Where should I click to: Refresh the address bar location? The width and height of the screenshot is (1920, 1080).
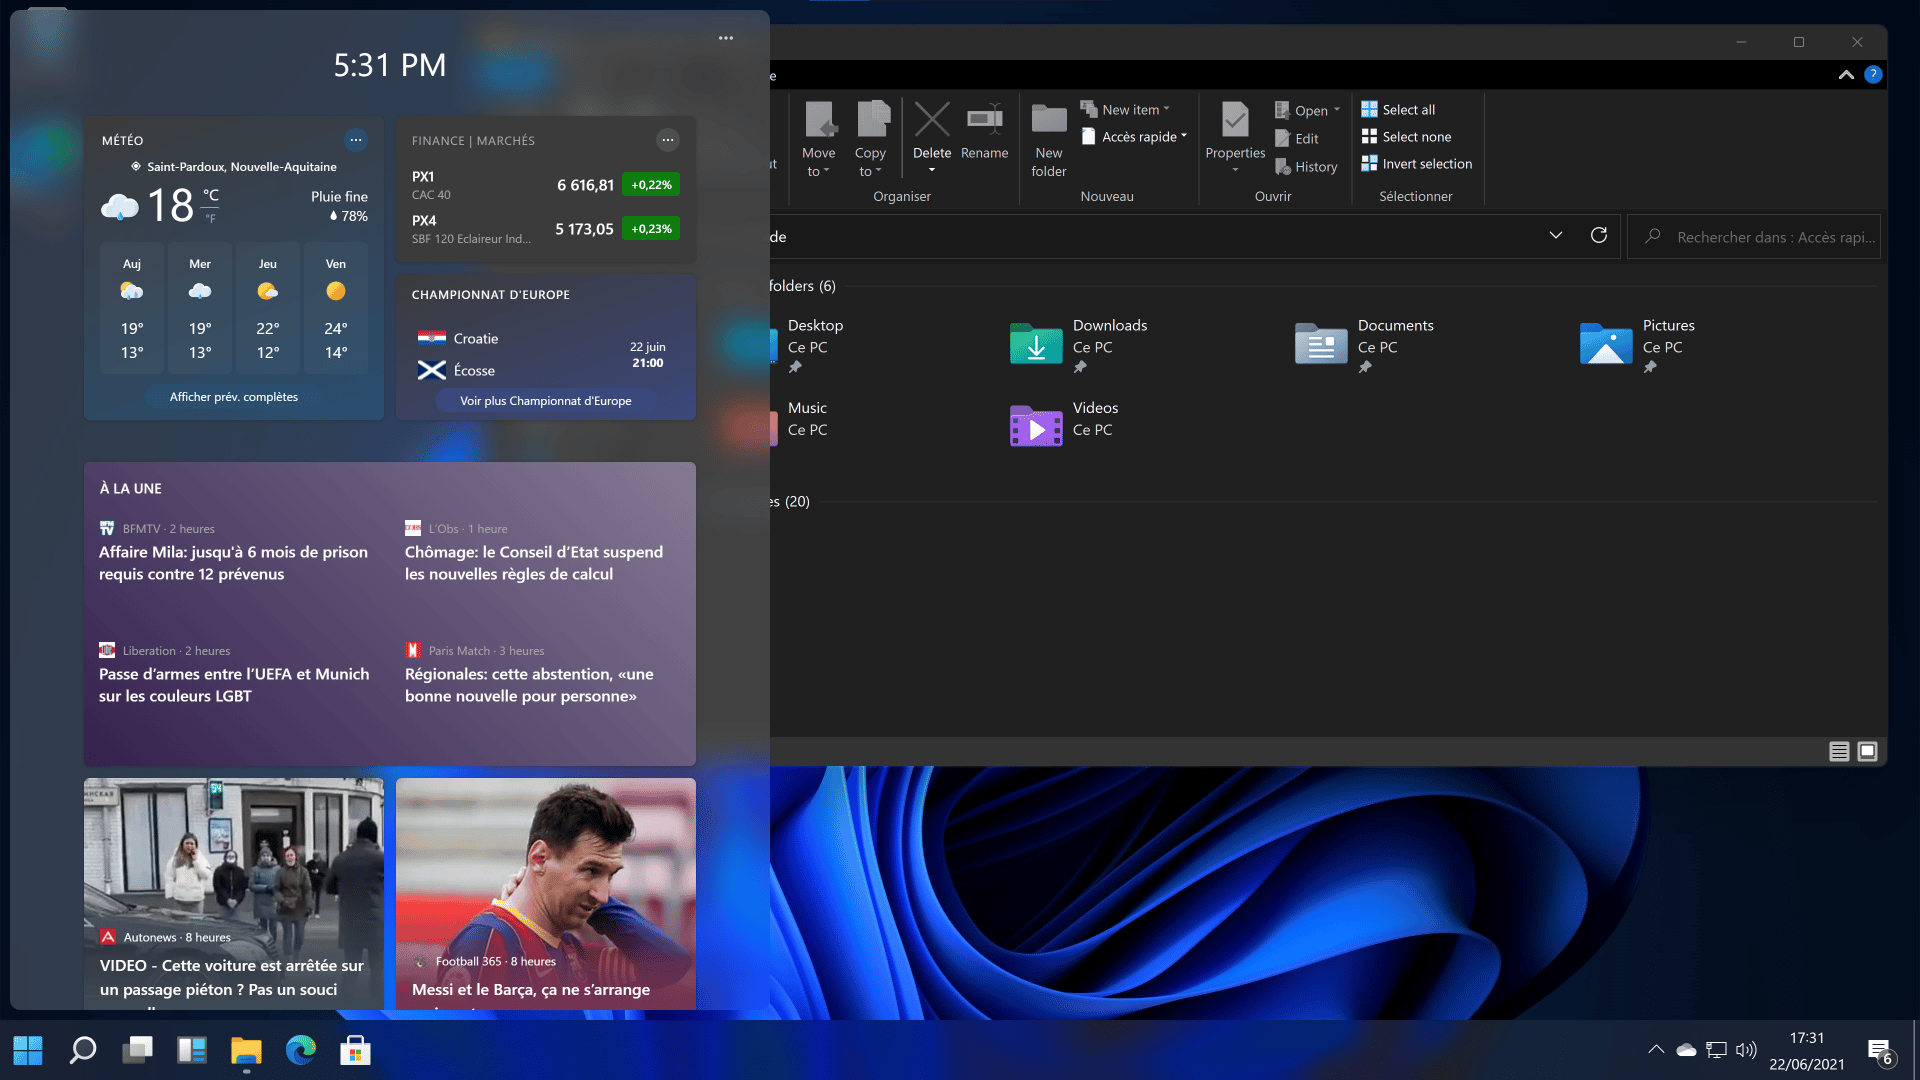(x=1599, y=236)
